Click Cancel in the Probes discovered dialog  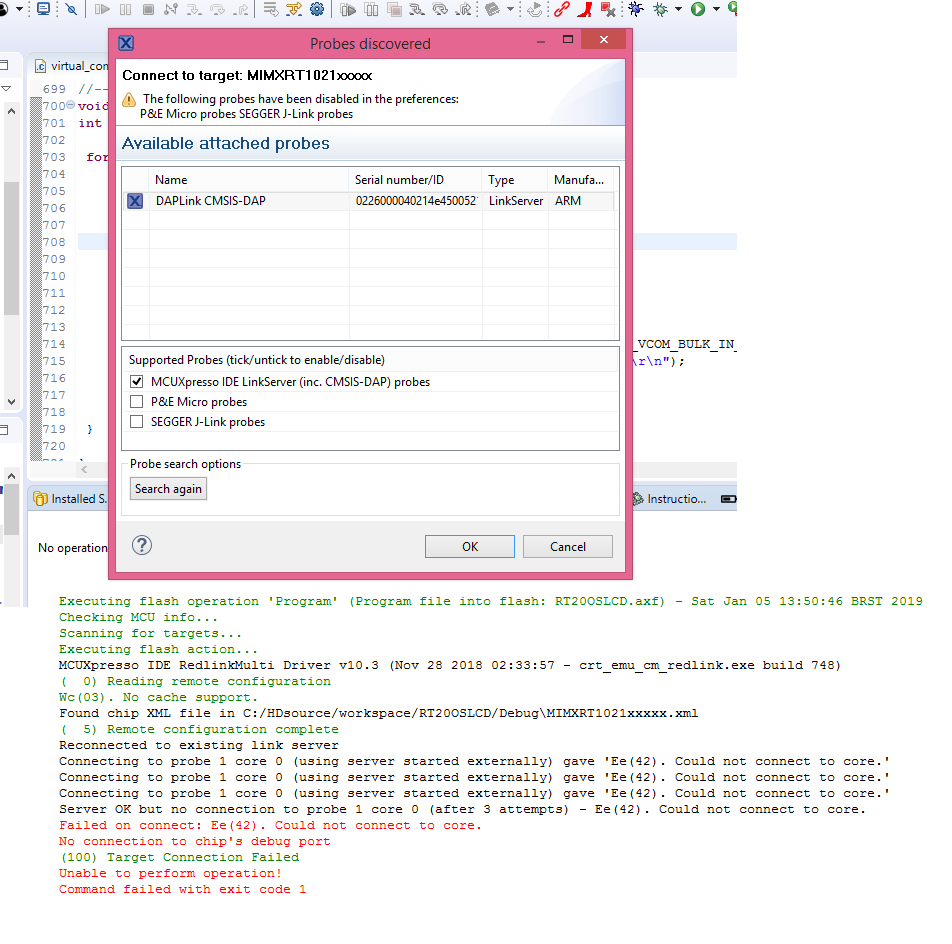click(567, 546)
